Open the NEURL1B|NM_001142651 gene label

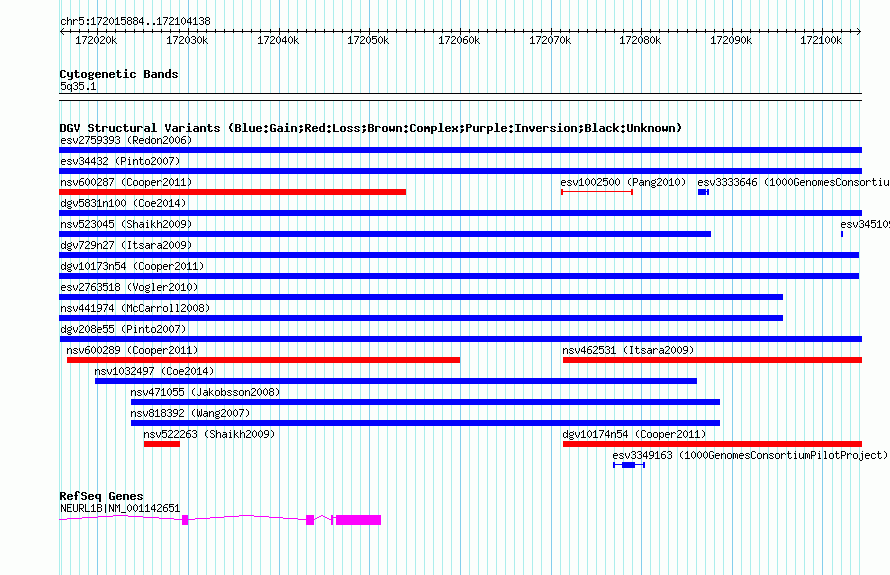120,509
